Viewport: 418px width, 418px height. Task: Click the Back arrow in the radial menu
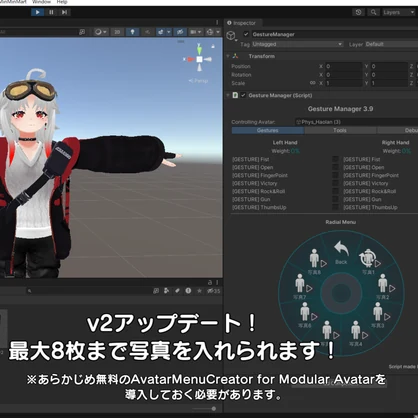341,252
